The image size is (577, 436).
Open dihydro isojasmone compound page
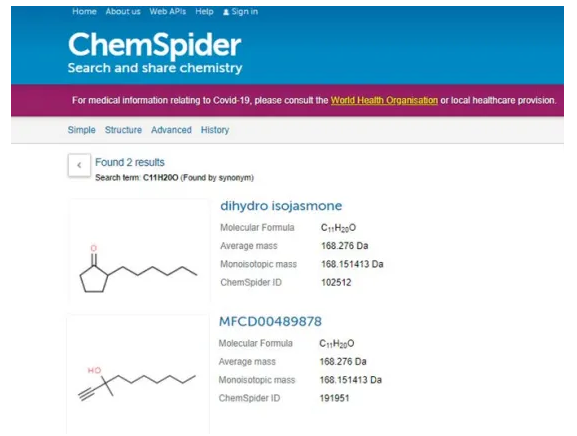click(x=281, y=206)
